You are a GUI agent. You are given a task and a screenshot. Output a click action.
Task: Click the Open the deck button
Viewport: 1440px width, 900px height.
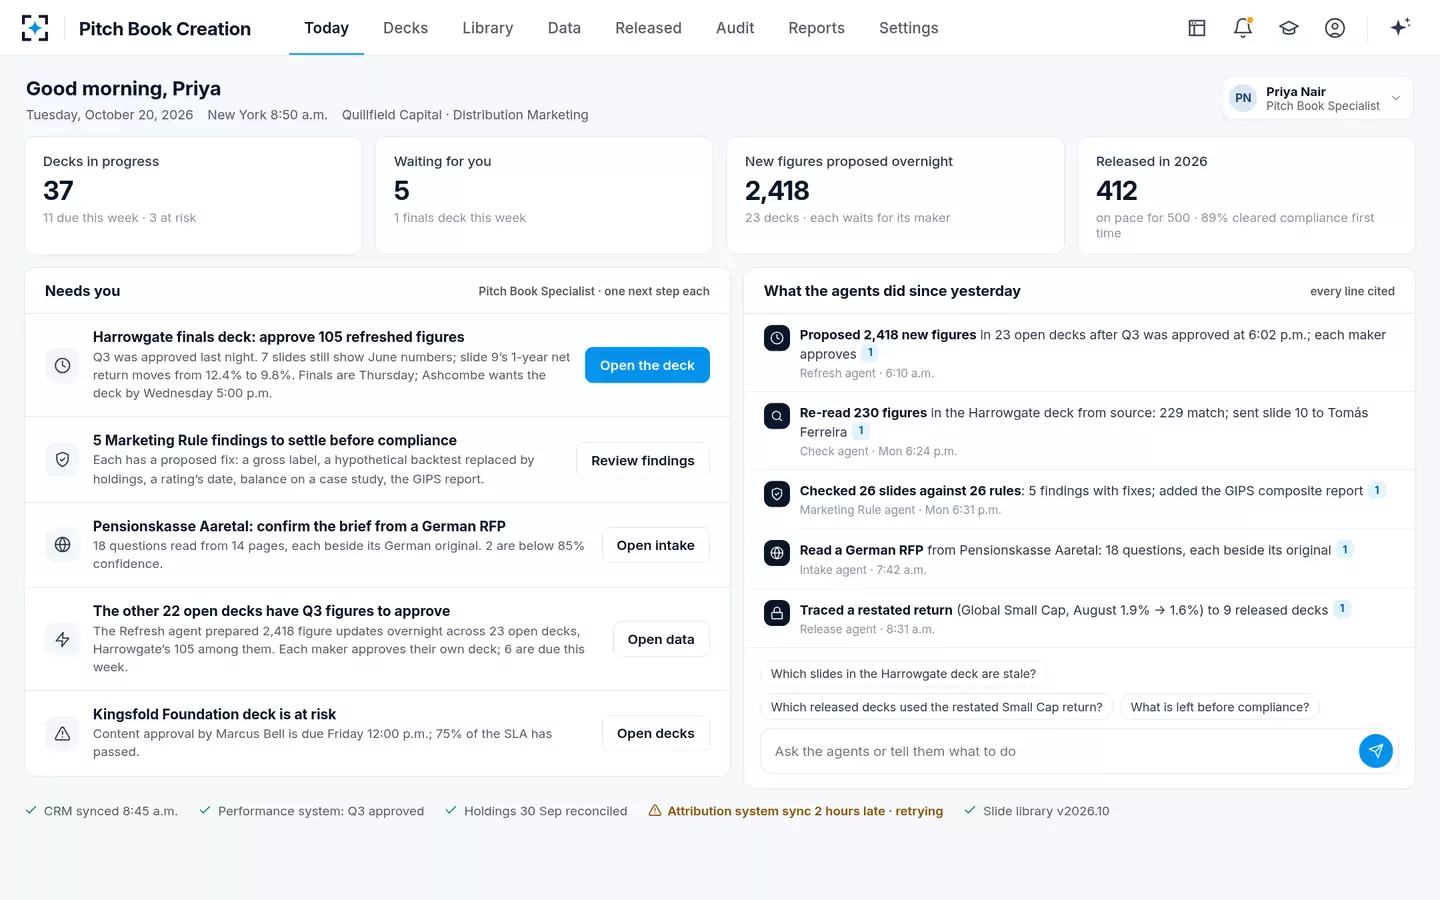[647, 365]
